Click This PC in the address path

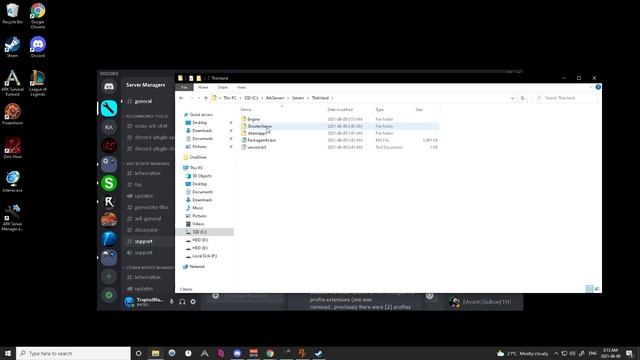click(x=230, y=98)
